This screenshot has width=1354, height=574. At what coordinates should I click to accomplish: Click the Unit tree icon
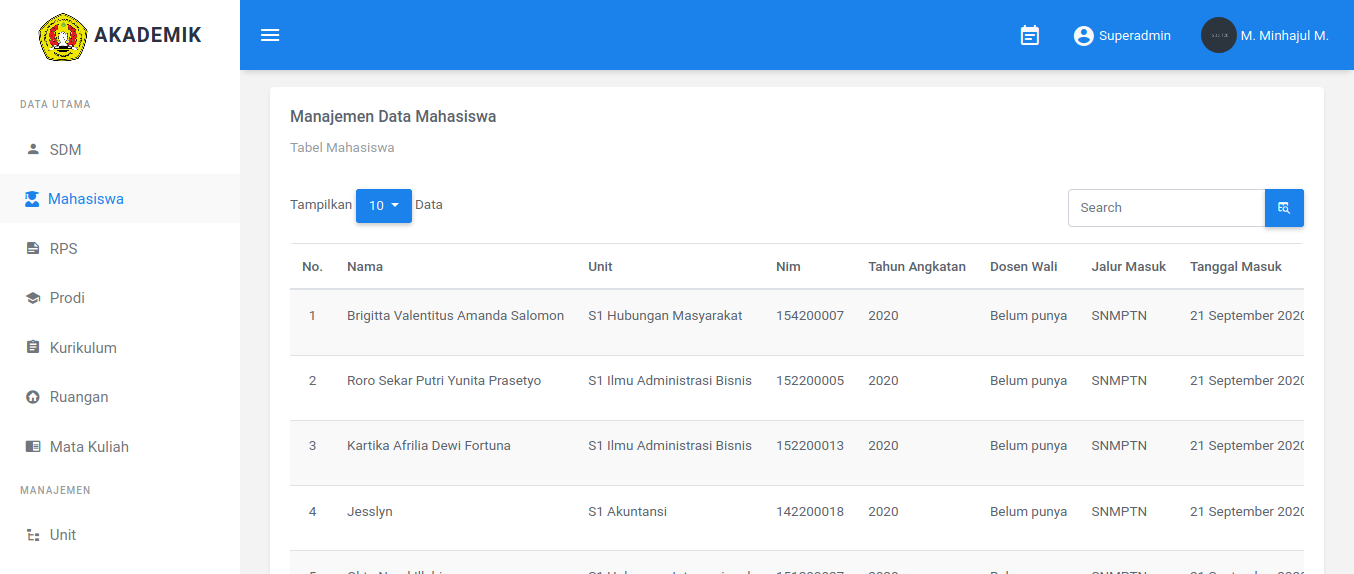click(x=33, y=535)
